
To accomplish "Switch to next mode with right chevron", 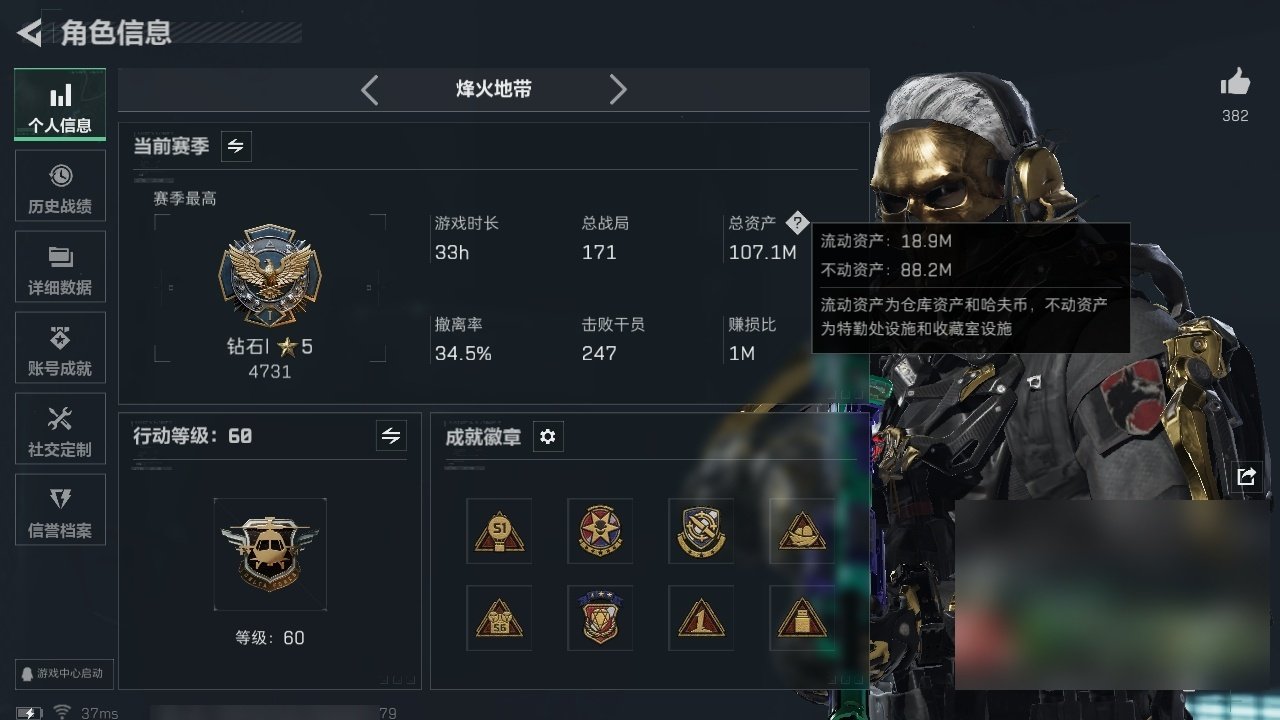I will pos(618,90).
